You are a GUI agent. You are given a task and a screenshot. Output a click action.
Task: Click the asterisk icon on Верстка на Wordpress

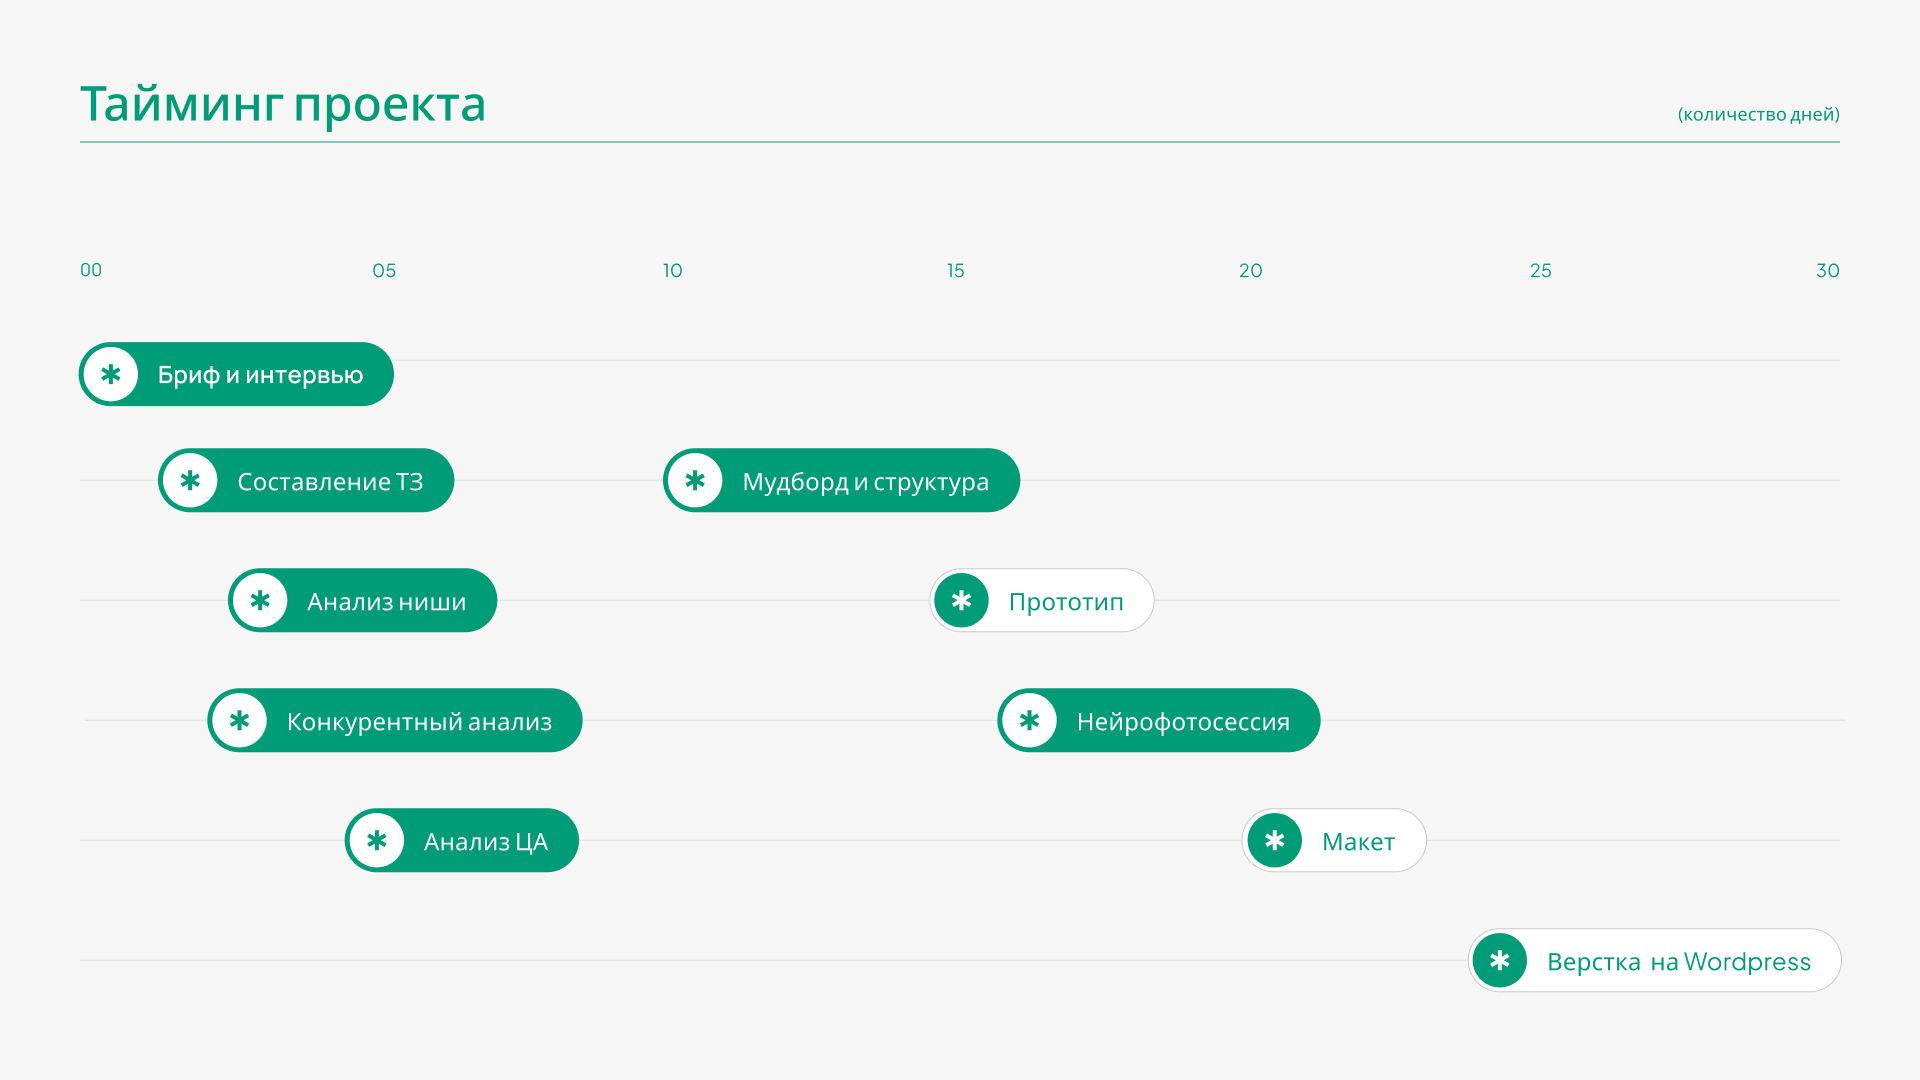click(x=1500, y=961)
